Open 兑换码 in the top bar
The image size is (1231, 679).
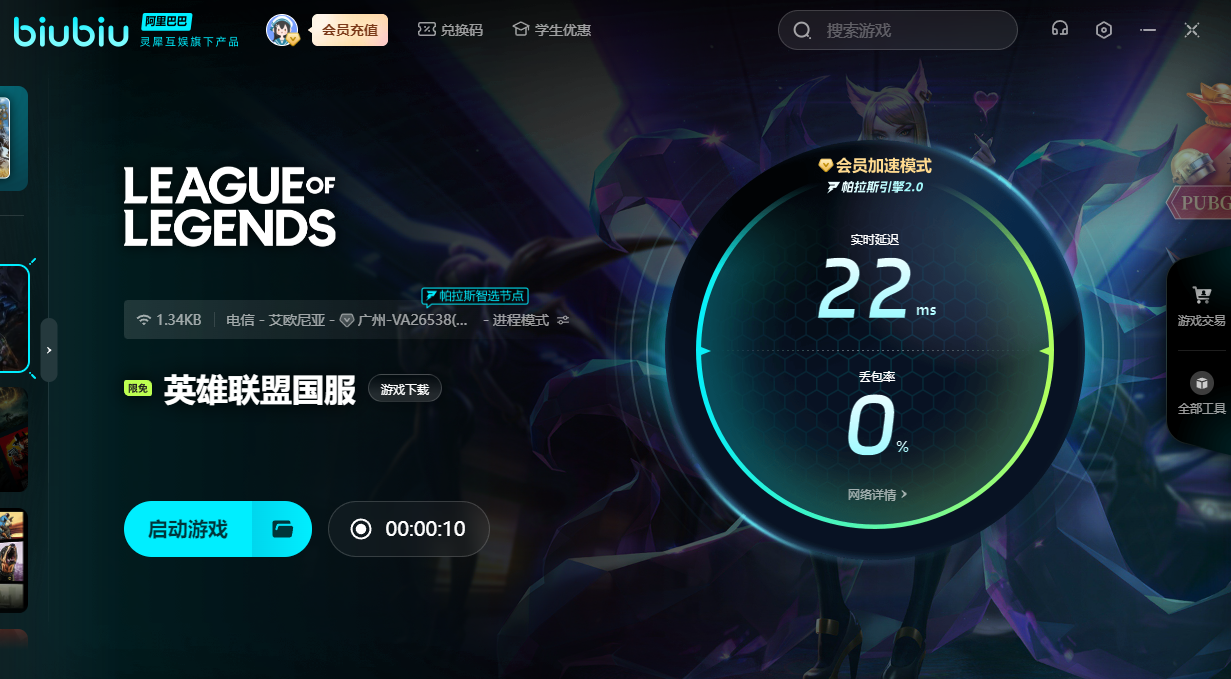450,30
